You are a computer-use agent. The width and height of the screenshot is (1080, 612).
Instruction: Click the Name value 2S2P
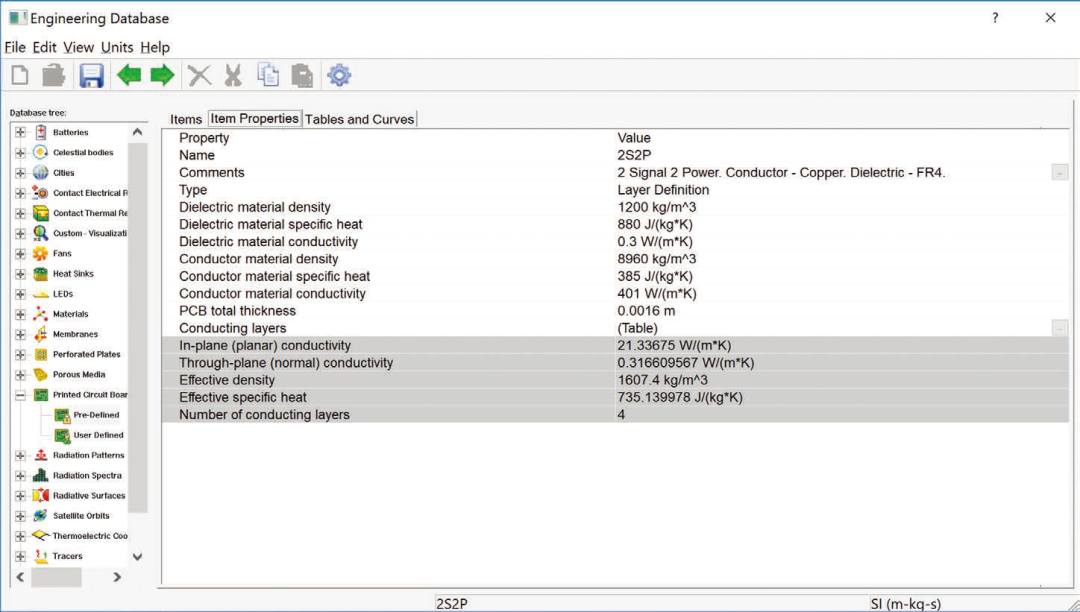click(x=634, y=156)
